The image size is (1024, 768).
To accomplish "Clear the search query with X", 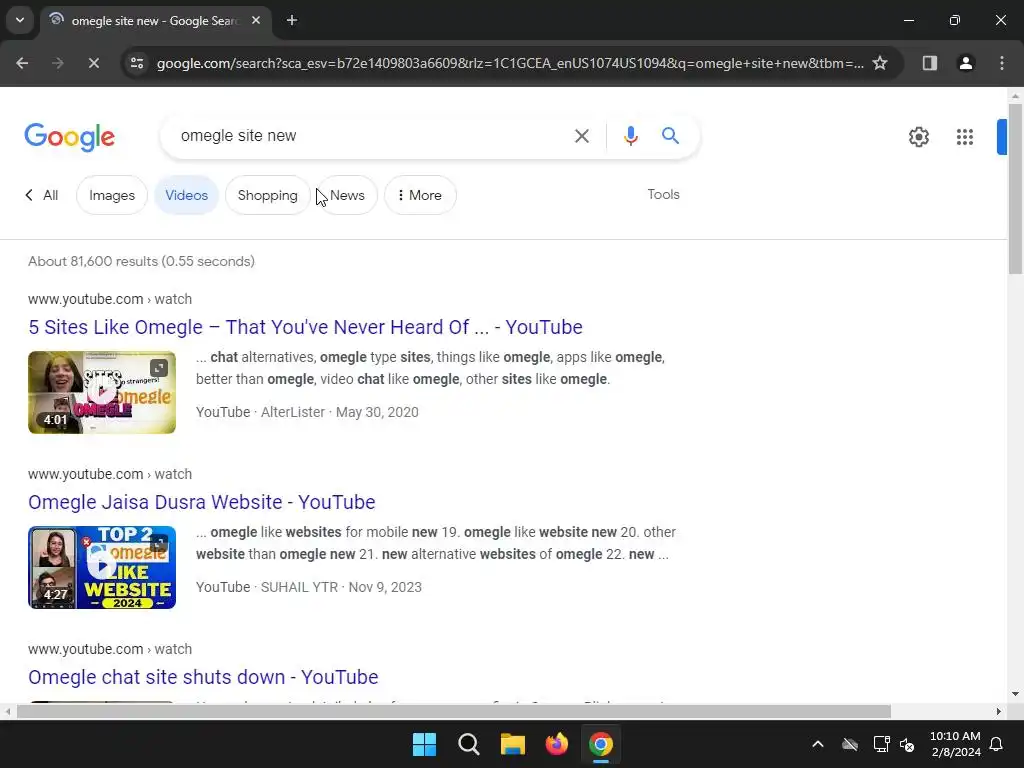I will 581,136.
